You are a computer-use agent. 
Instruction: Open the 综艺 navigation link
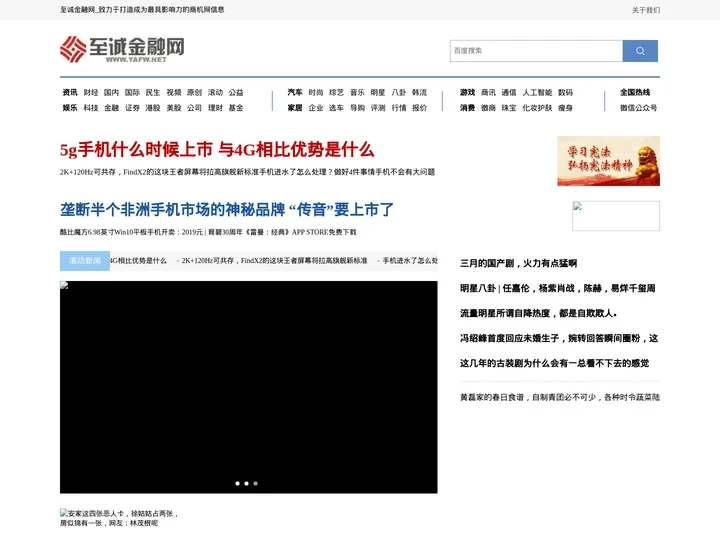pyautogui.click(x=336, y=92)
